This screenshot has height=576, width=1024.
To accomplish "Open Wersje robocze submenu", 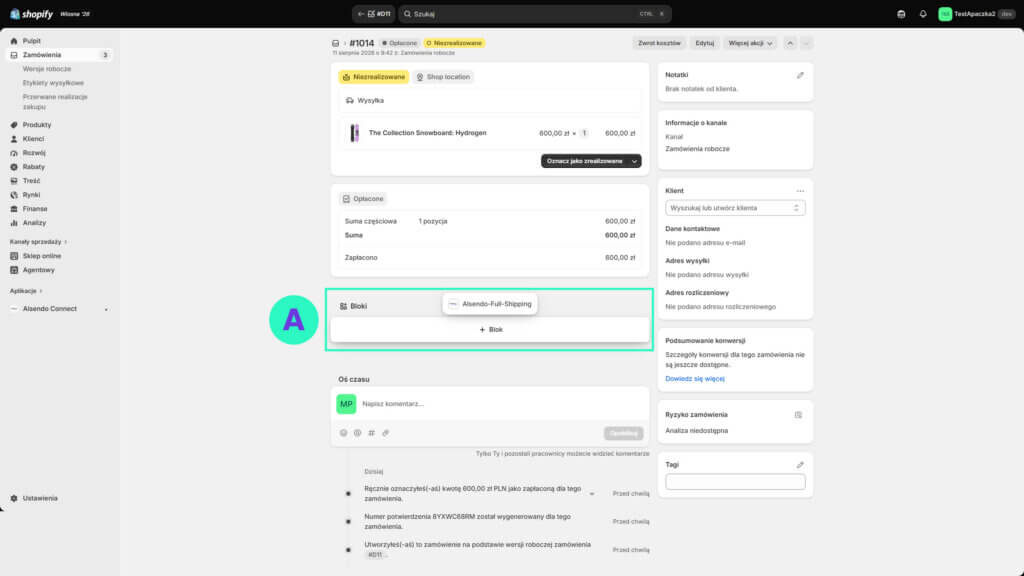I will coord(47,69).
